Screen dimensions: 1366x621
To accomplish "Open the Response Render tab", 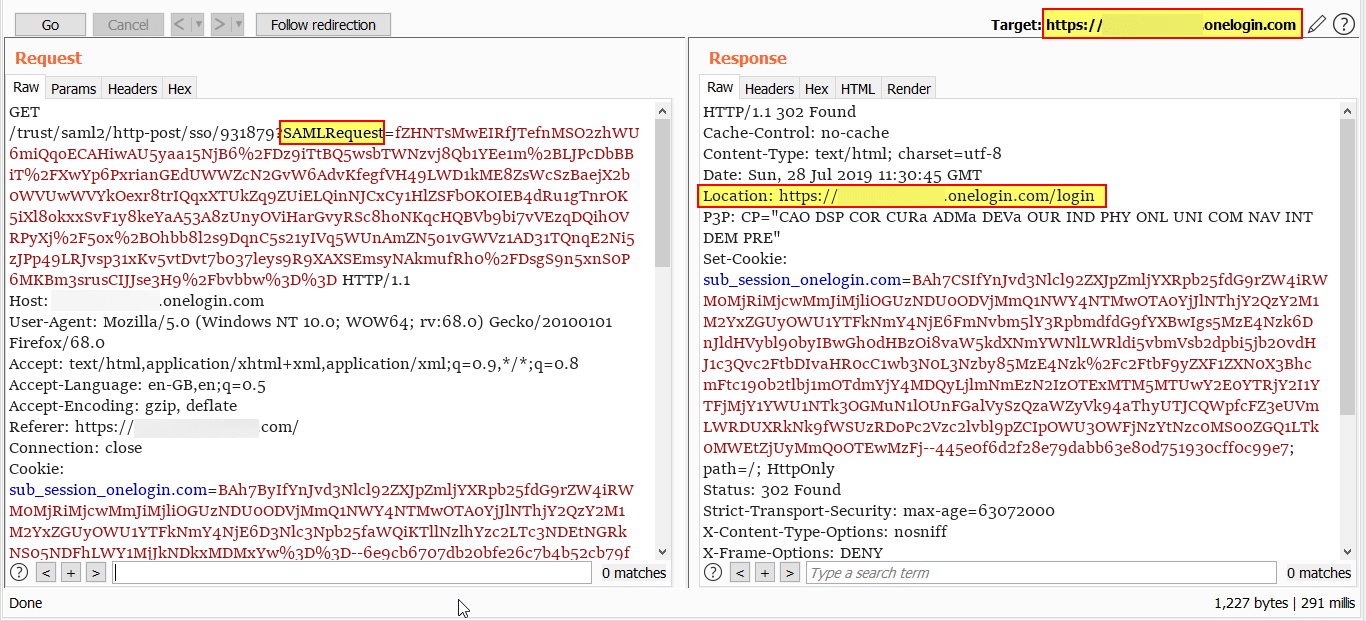I will tap(909, 89).
